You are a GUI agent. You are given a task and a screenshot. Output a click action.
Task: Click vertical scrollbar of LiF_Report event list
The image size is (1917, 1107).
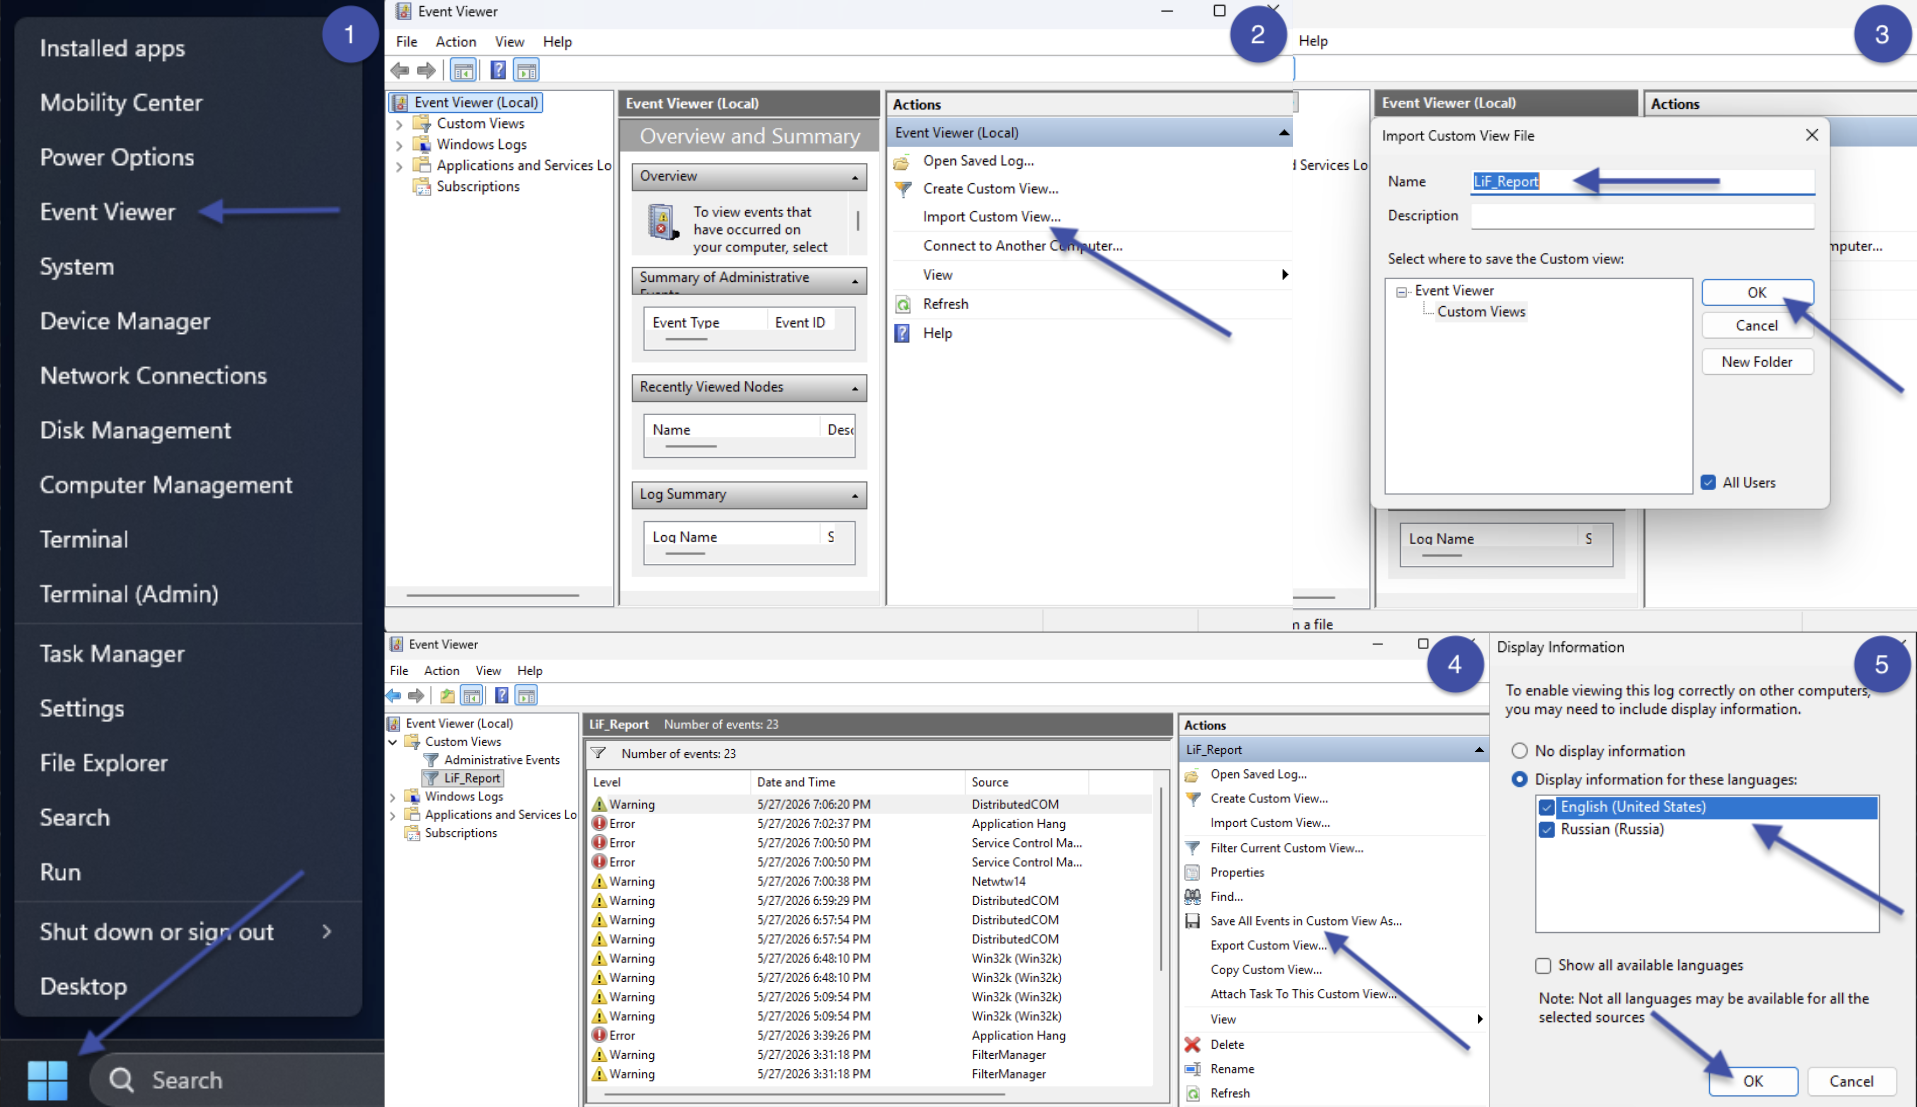(x=1161, y=880)
